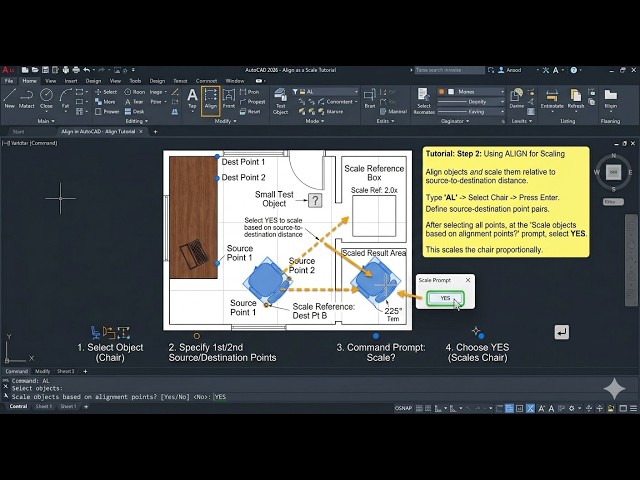Switch to the Start document tab
The image size is (640, 480).
pyautogui.click(x=18, y=132)
